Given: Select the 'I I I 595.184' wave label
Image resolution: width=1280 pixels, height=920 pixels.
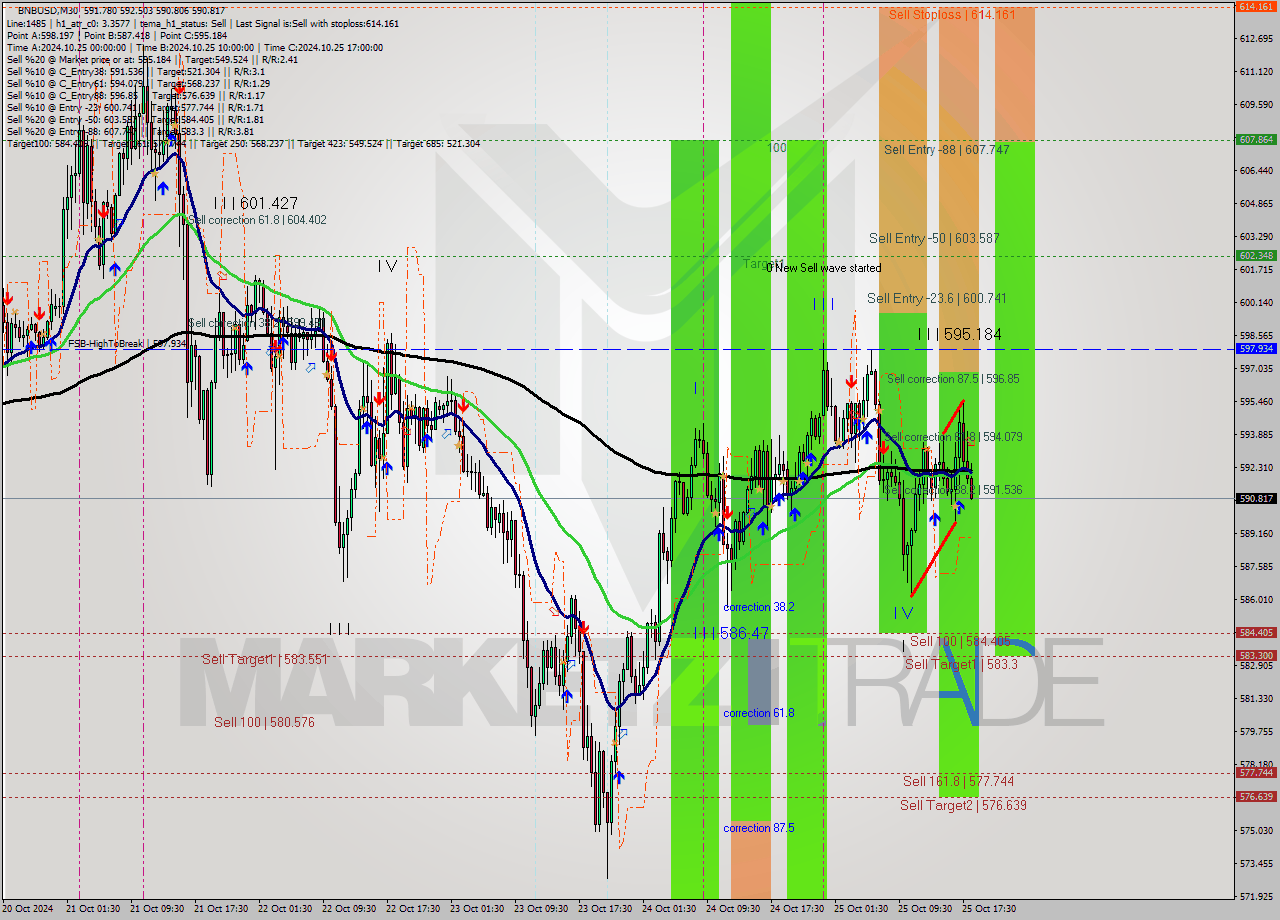Looking at the screenshot, I should coord(960,334).
